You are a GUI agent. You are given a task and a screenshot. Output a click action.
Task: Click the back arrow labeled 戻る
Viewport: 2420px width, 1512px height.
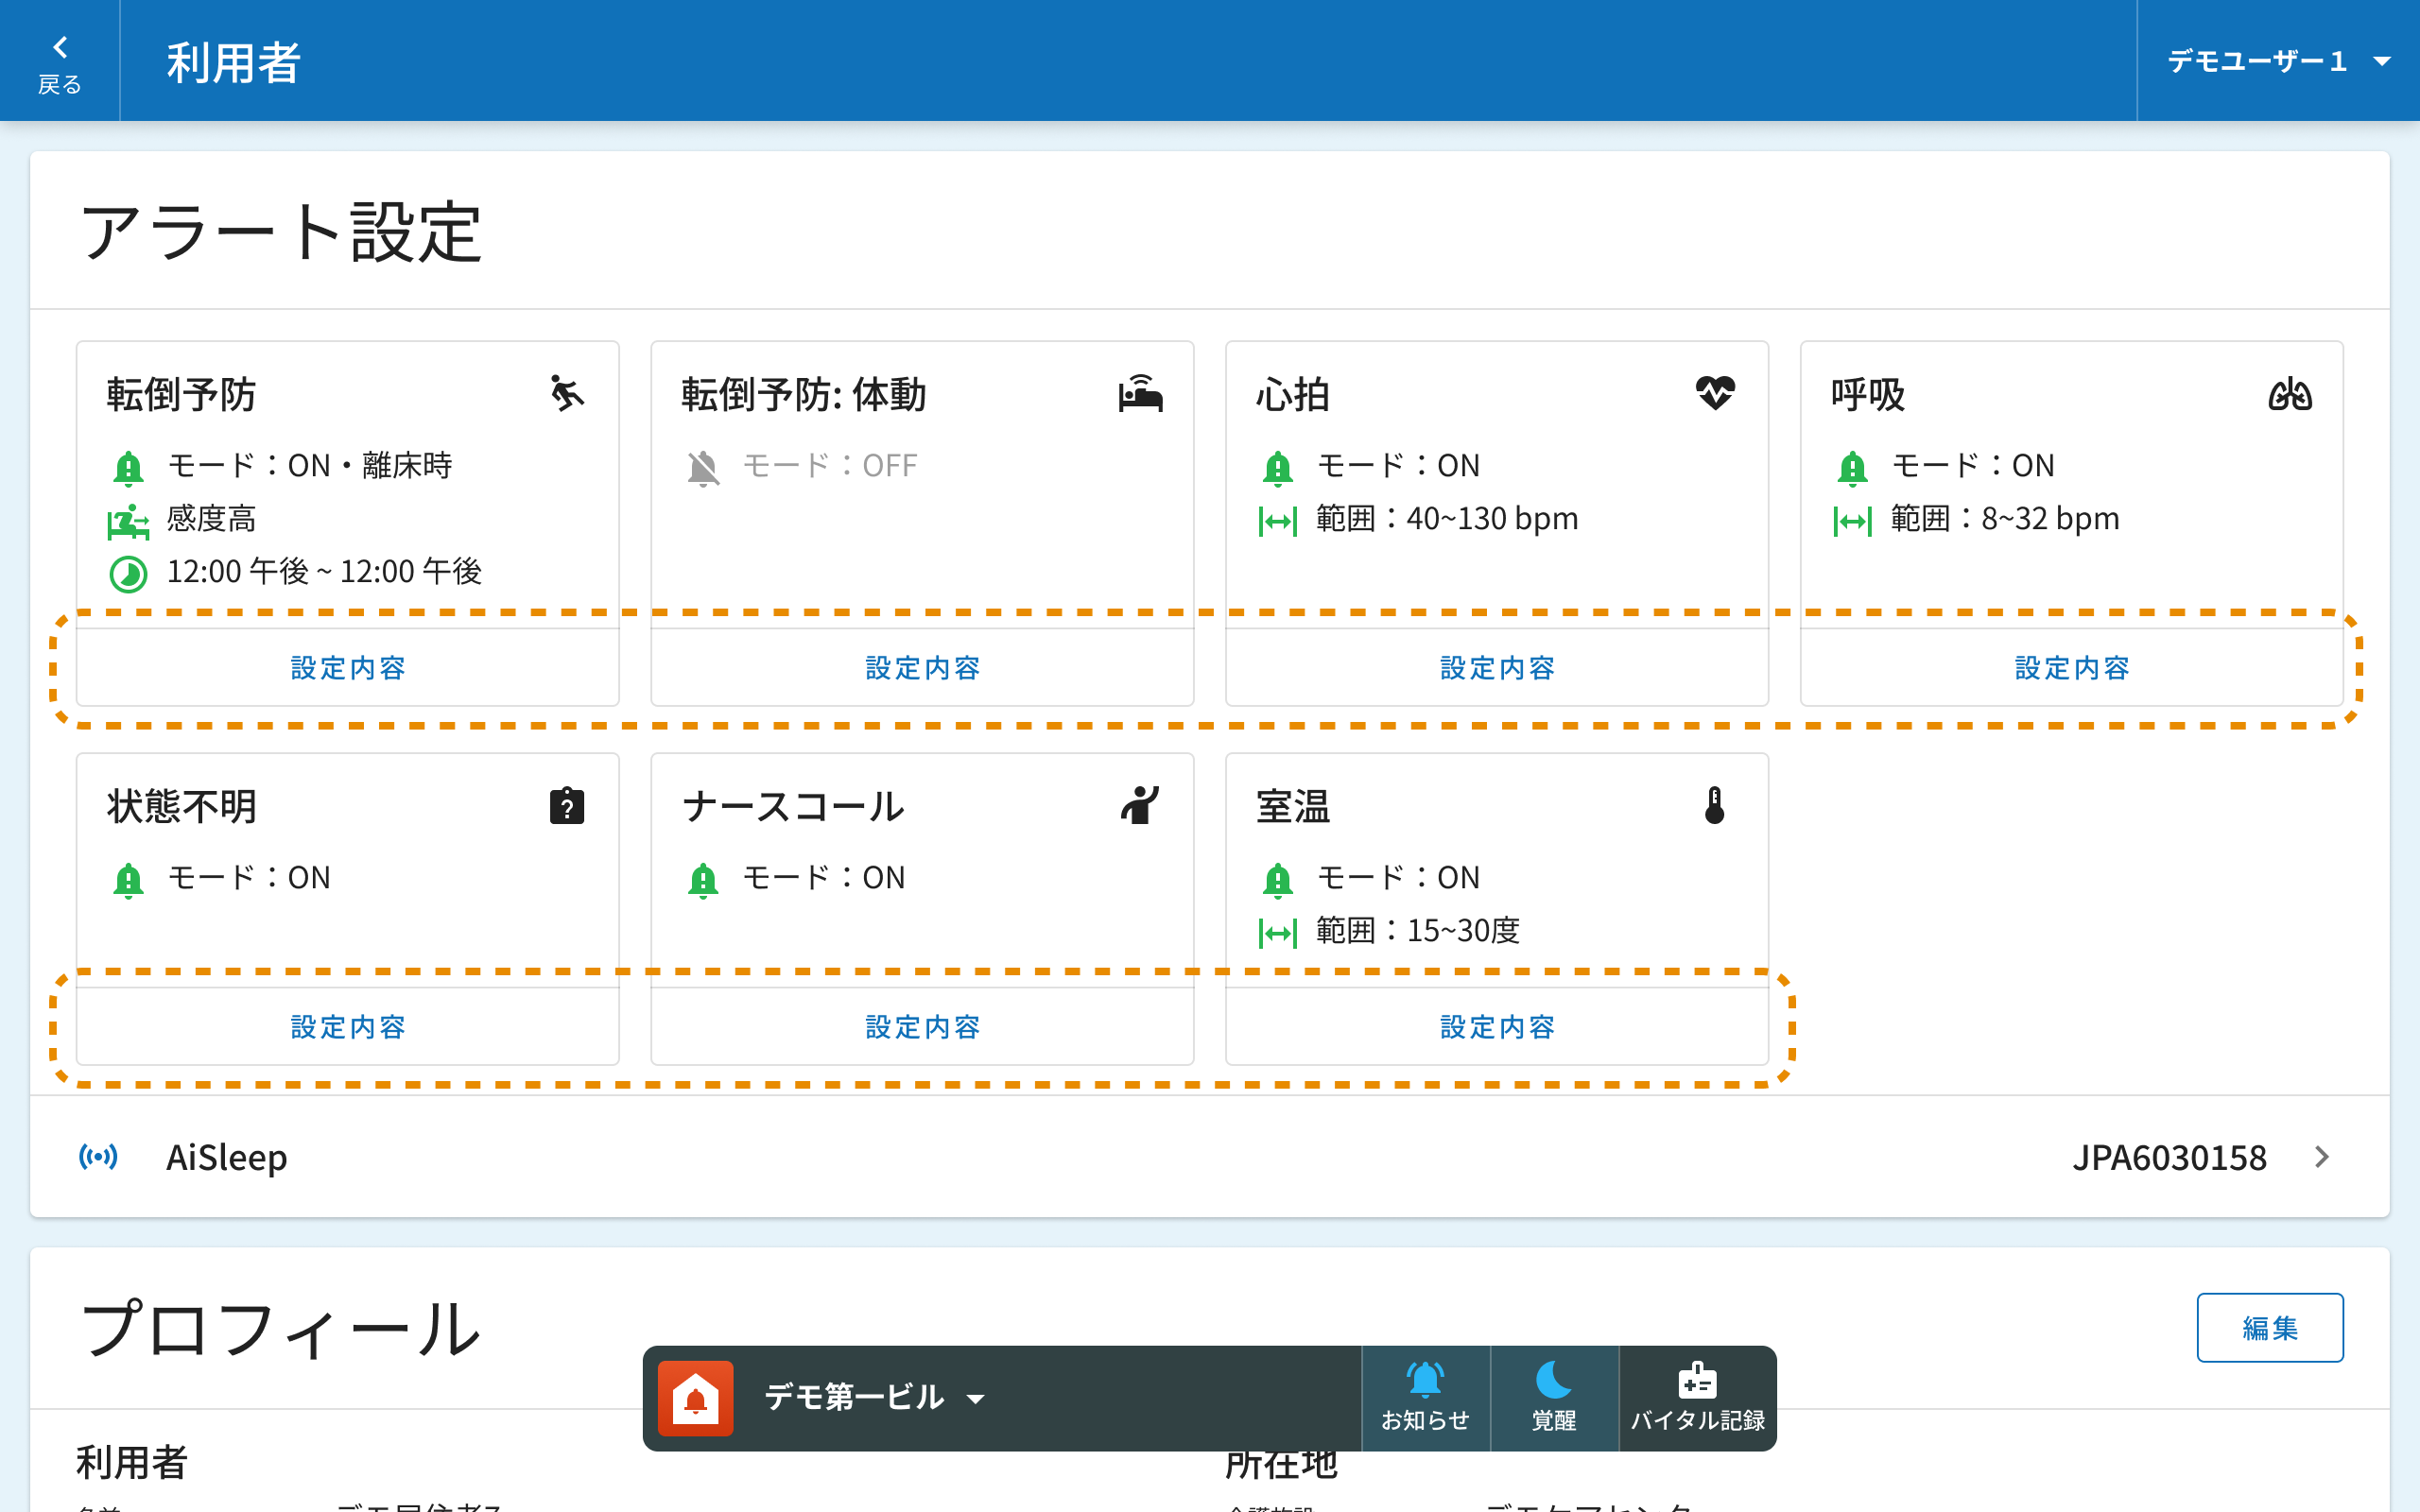pos(60,62)
